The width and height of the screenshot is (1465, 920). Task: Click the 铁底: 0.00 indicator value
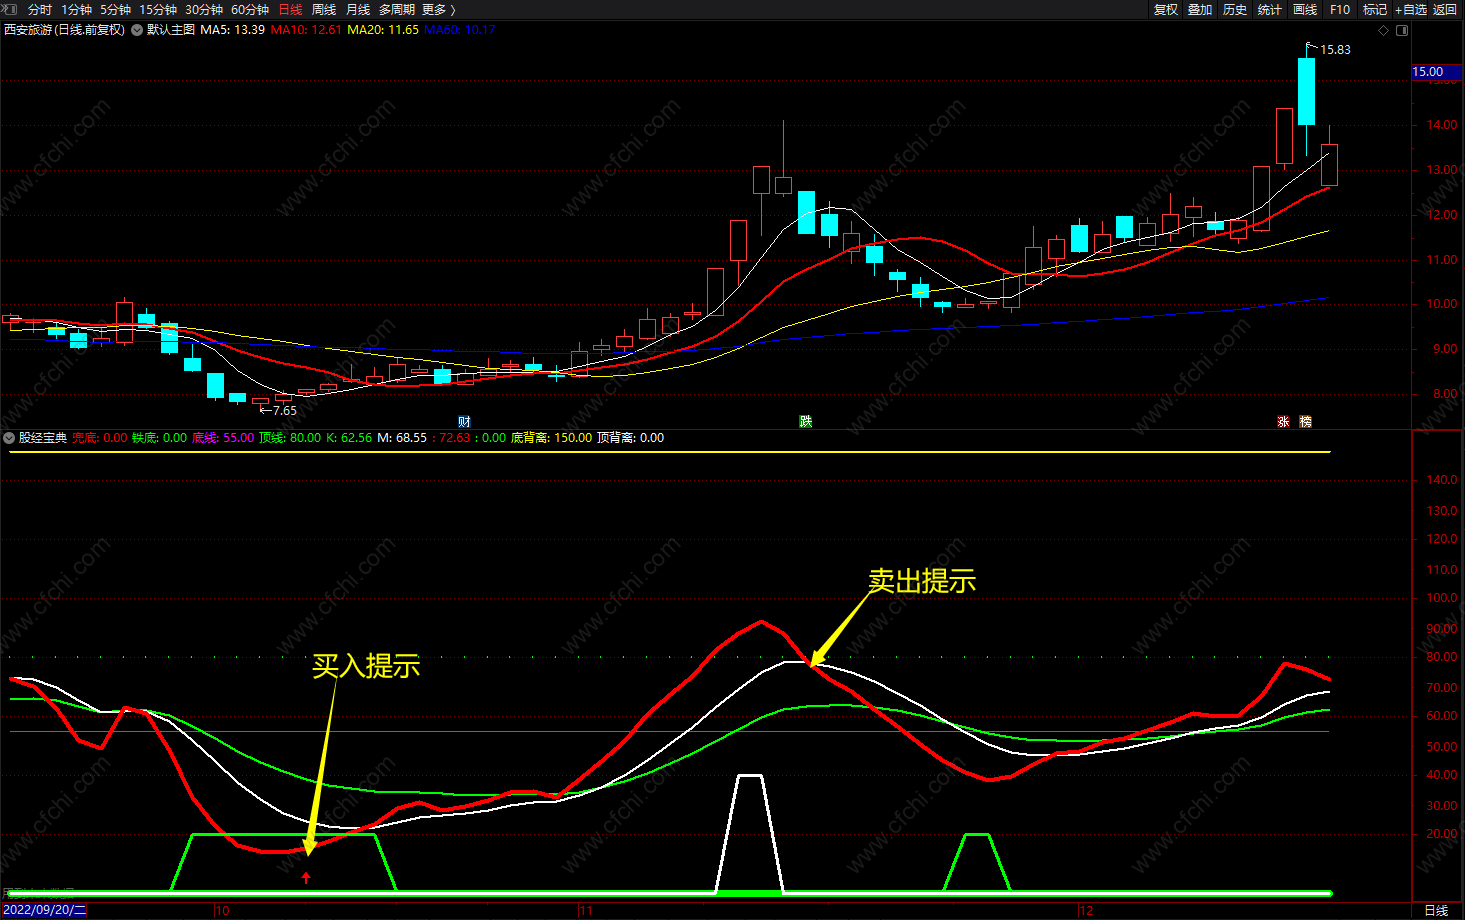coord(159,438)
